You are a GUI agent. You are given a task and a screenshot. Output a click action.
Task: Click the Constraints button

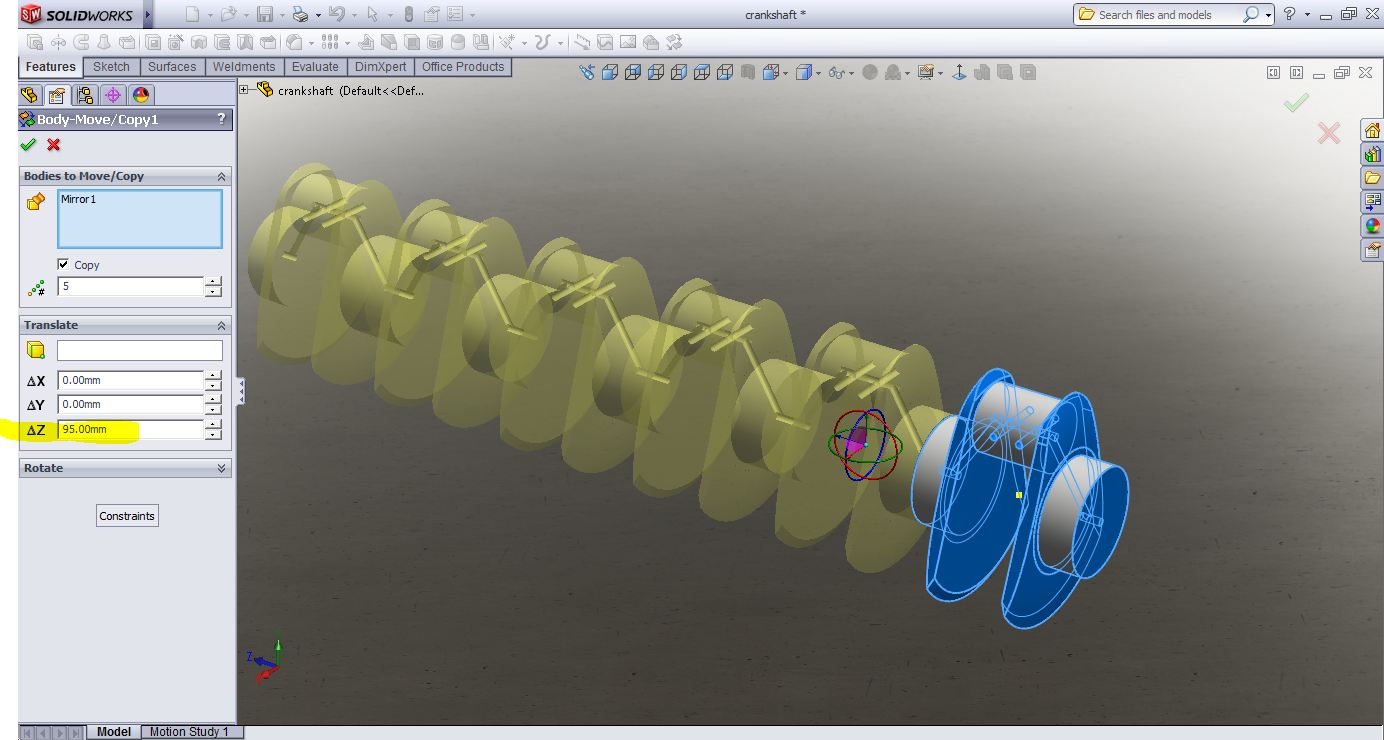126,515
